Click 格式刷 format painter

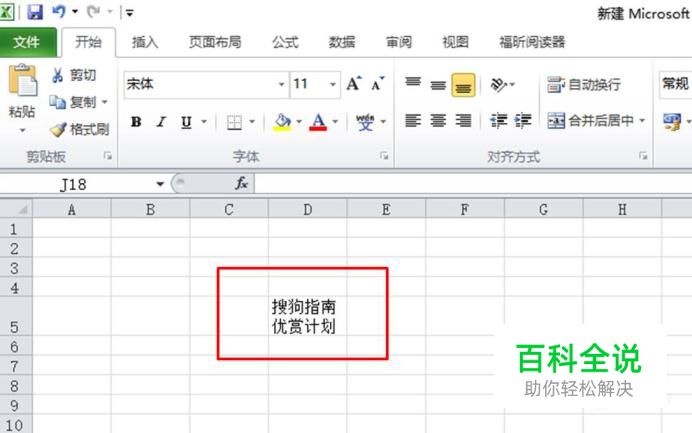point(79,129)
